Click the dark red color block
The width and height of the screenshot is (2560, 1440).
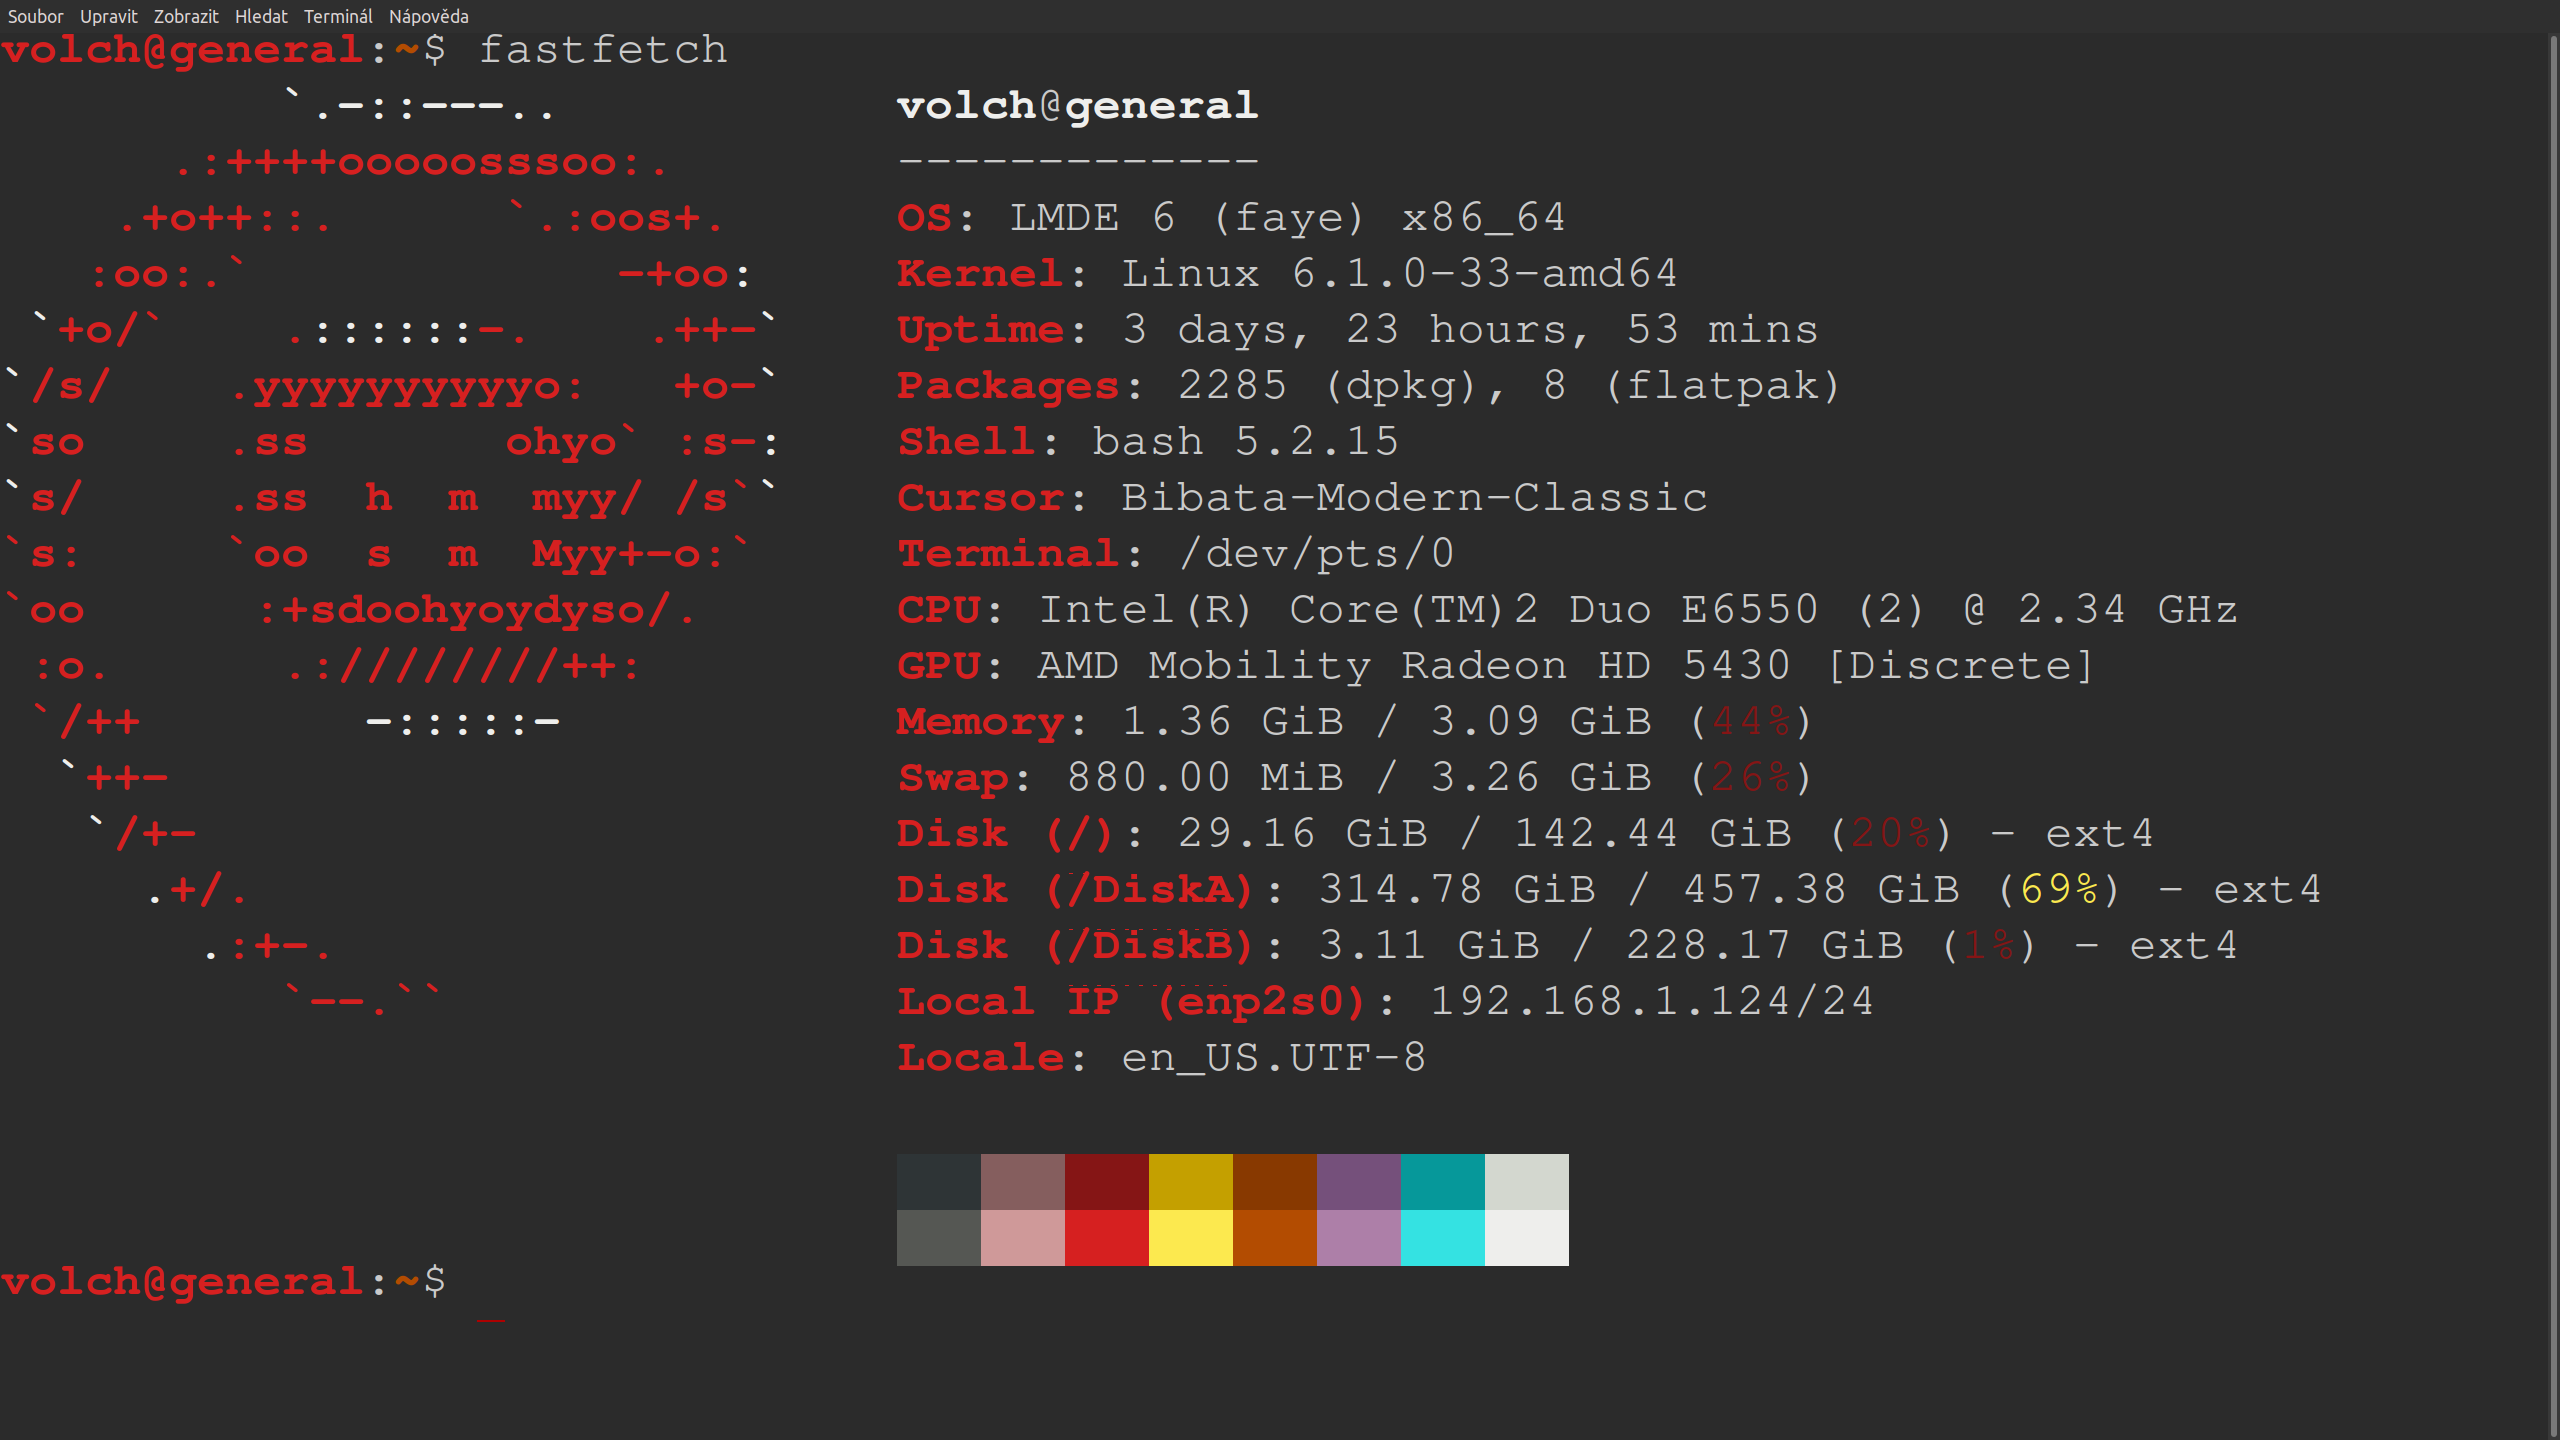click(x=1106, y=1182)
